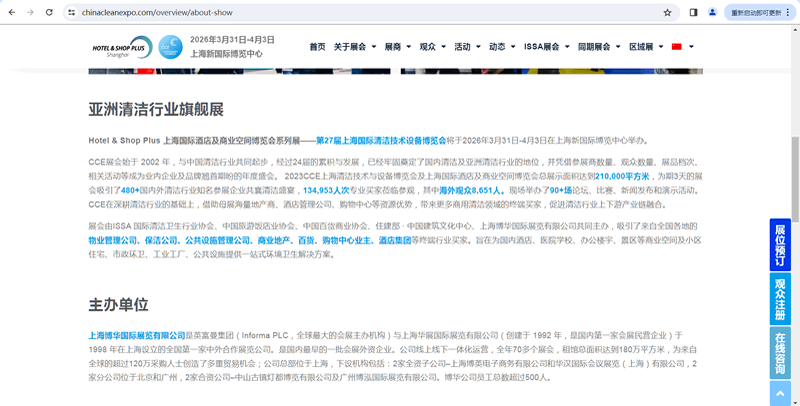The width and height of the screenshot is (800, 406).
Task: Open the 在线咨询 floating button
Action: point(781,352)
